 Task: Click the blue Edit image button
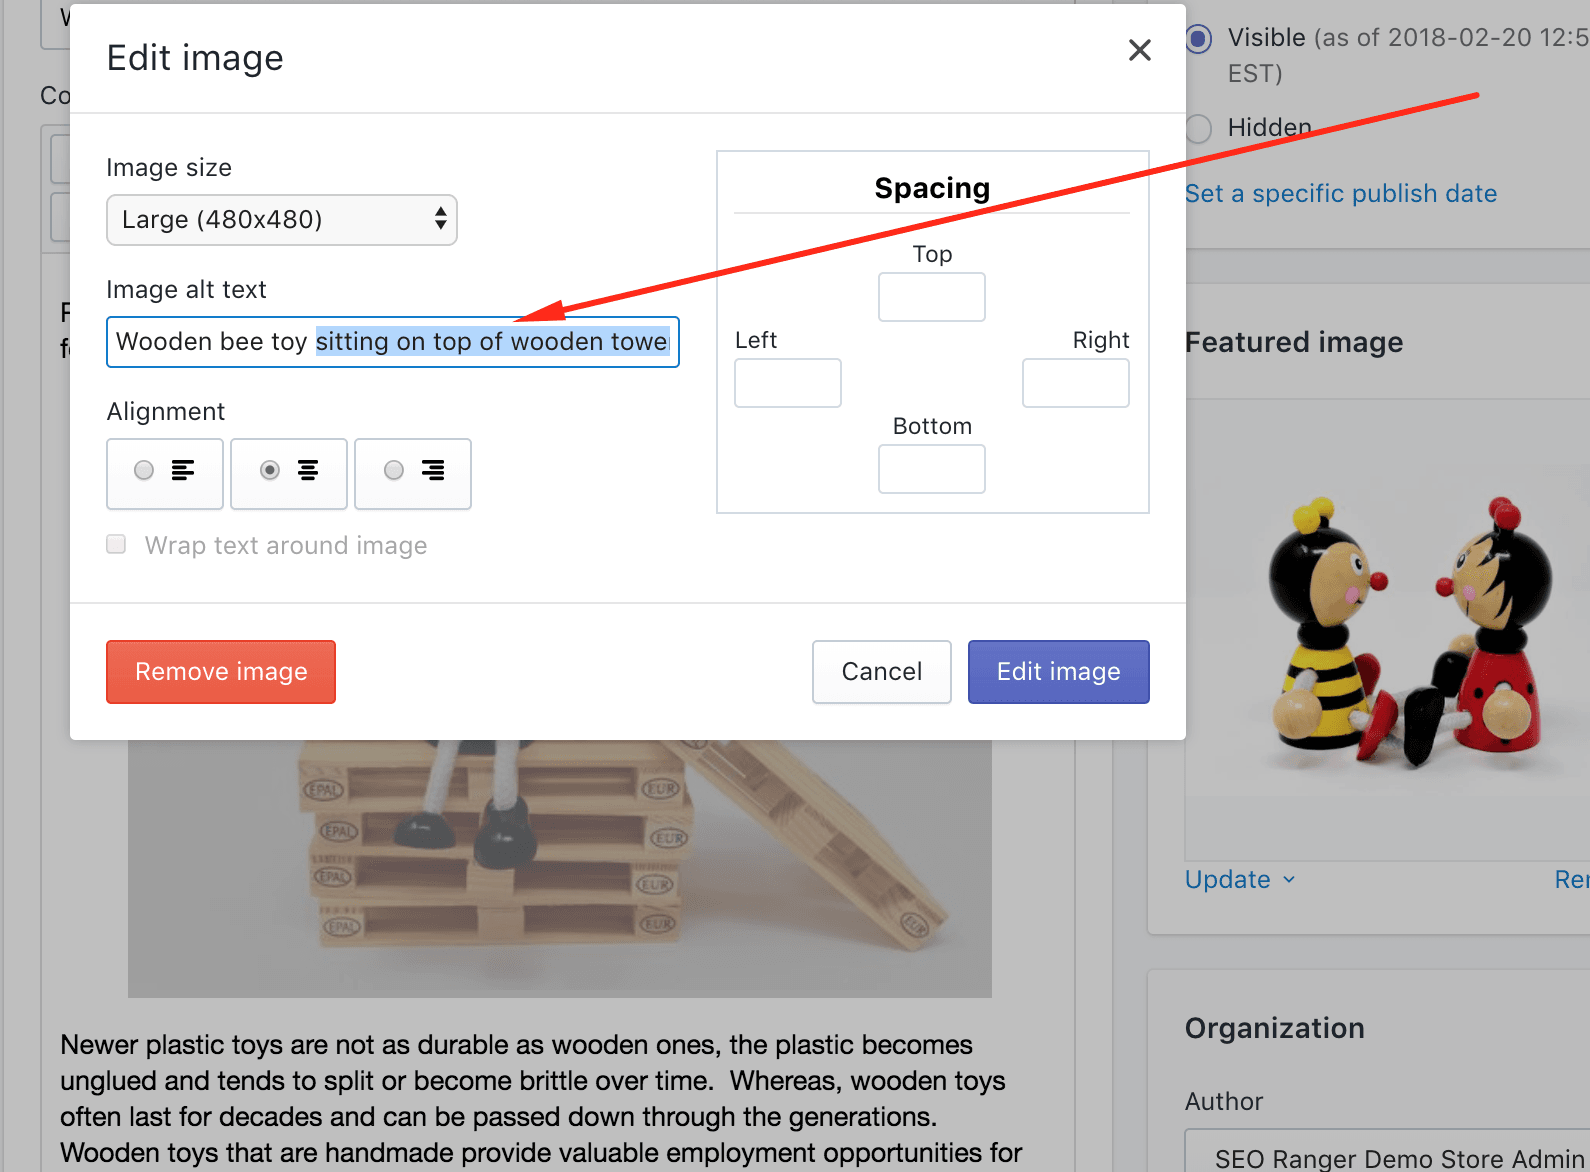tap(1059, 672)
